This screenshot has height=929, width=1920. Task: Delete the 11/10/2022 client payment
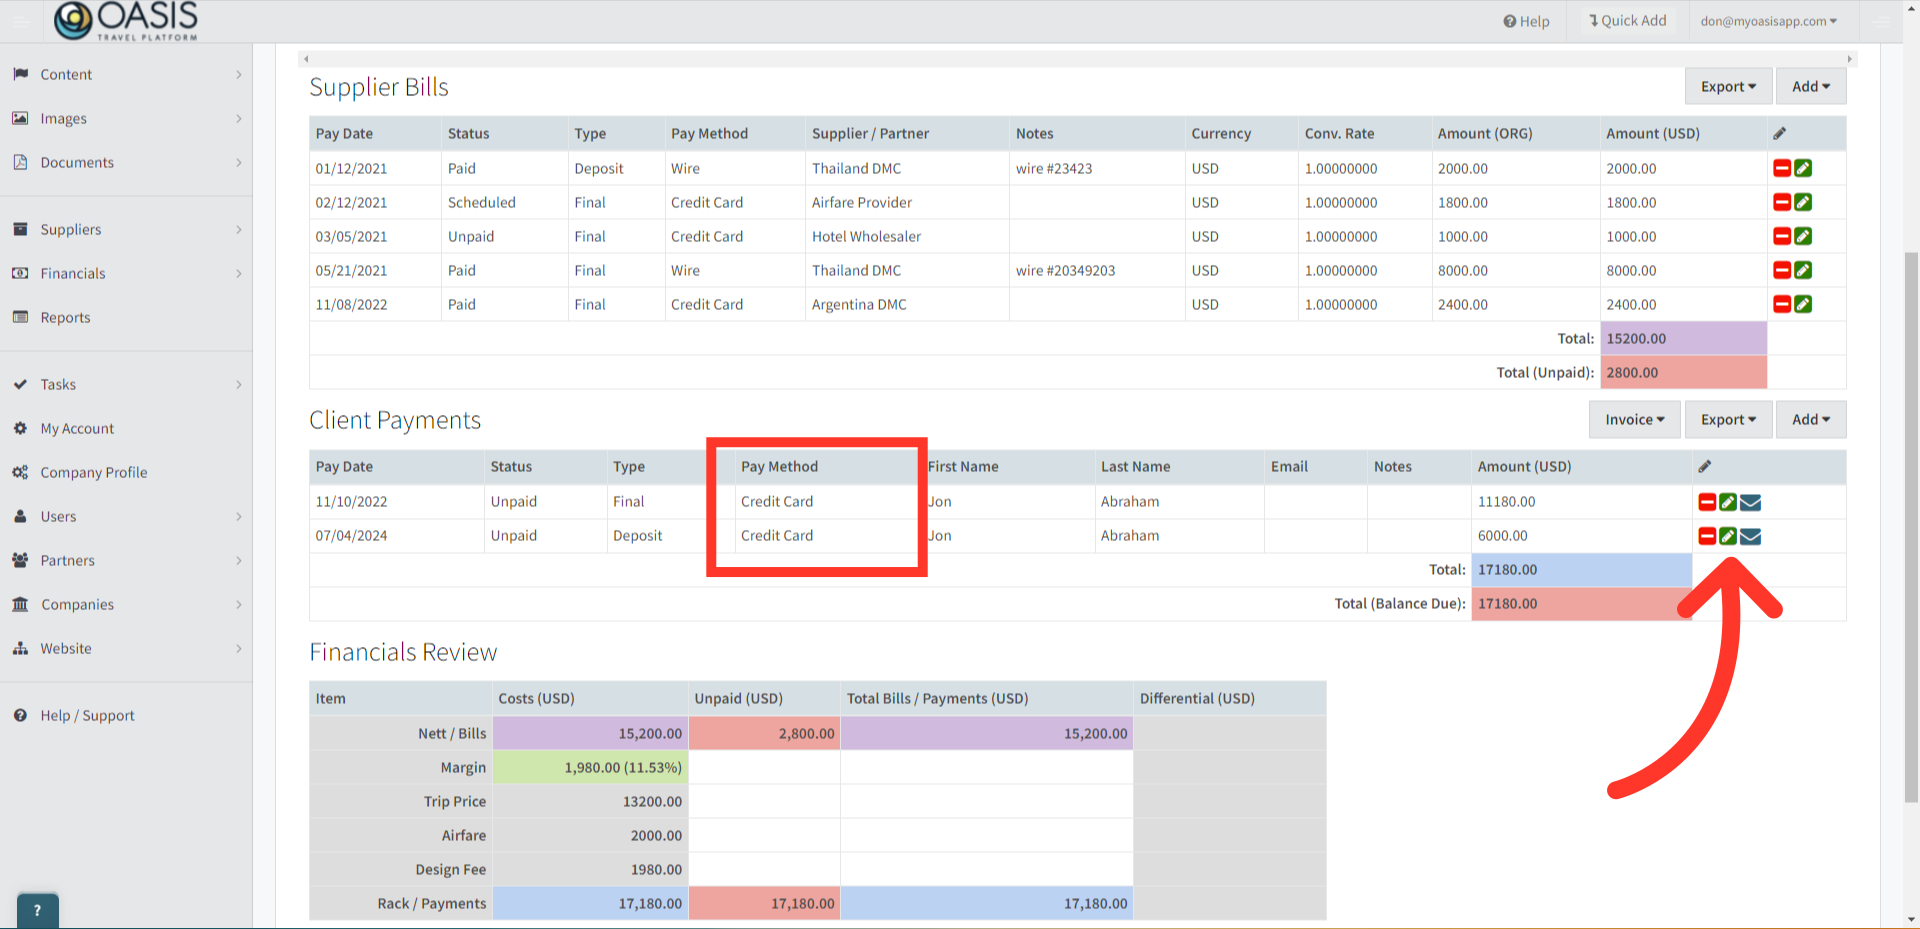coord(1707,502)
